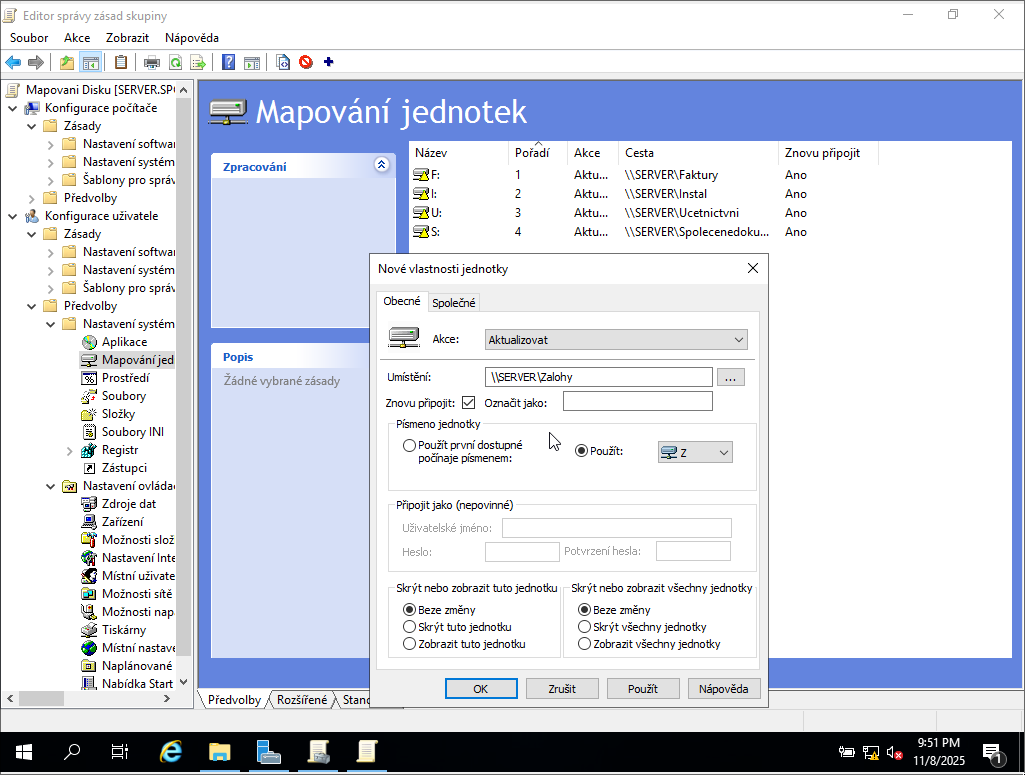This screenshot has height=775, width=1025.
Task: Click the blue Back arrow in toolbar
Action: [x=13, y=62]
